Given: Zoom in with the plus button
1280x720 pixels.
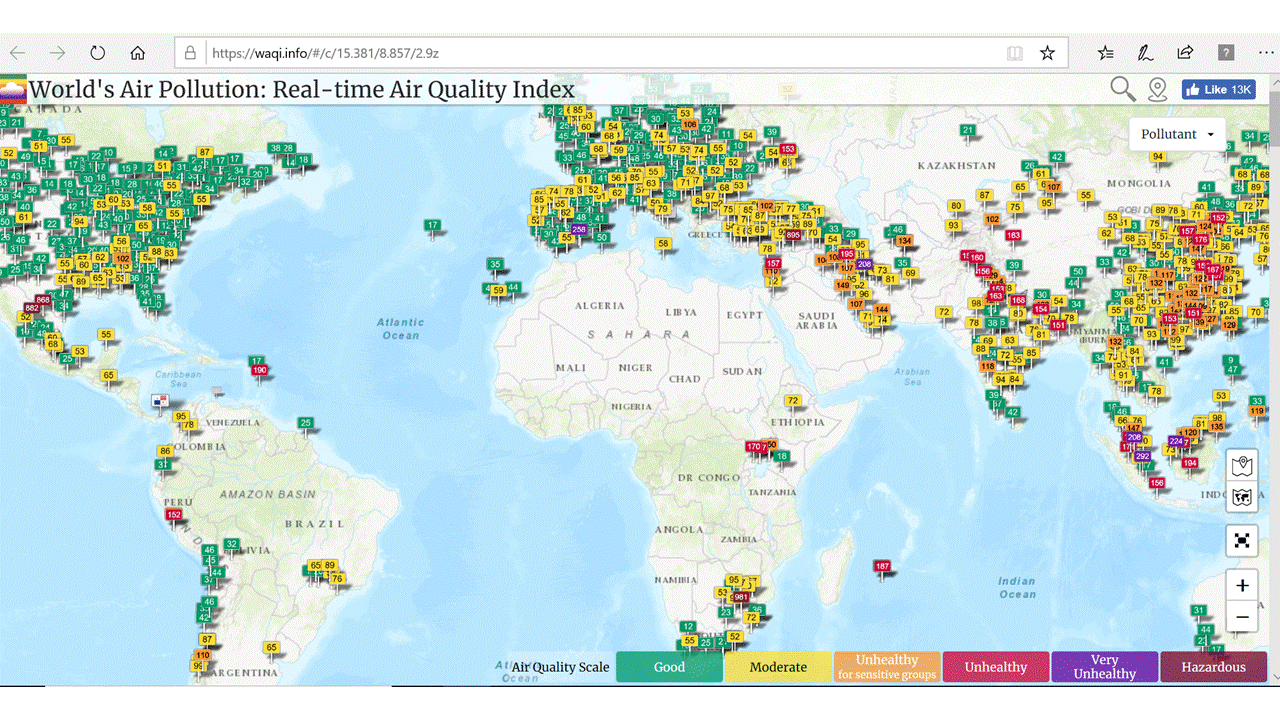Looking at the screenshot, I should click(1242, 586).
